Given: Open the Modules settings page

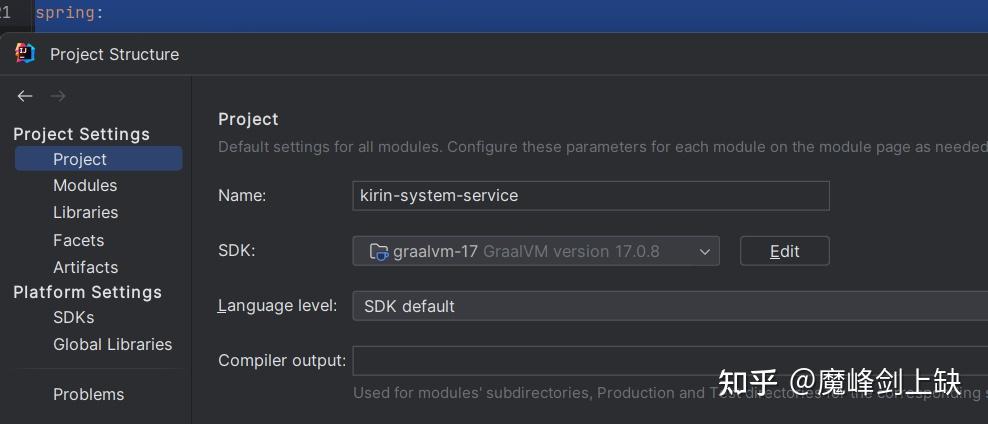Looking at the screenshot, I should click(x=85, y=185).
